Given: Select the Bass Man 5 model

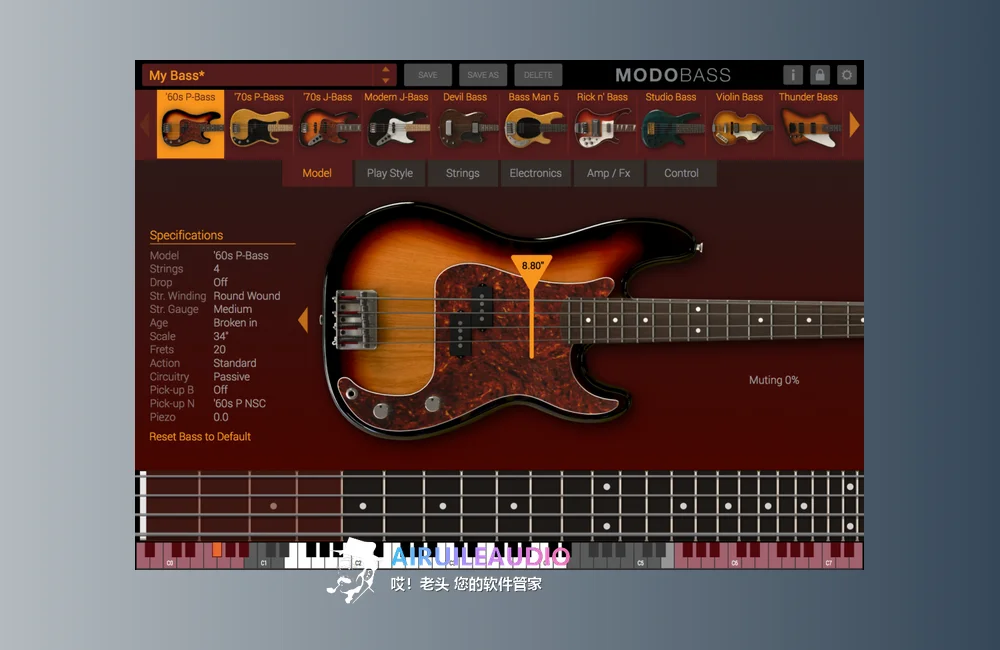Looking at the screenshot, I should coord(534,124).
